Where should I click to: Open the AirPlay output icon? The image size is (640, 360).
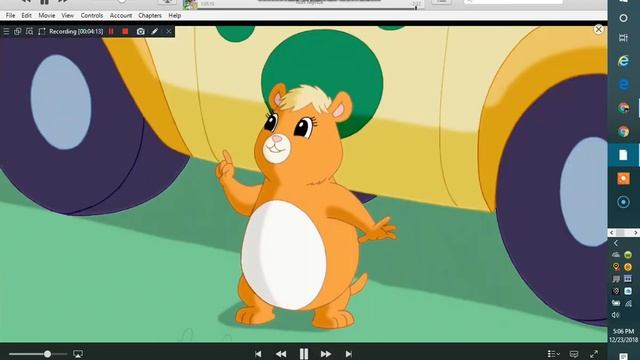pyautogui.click(x=78, y=354)
